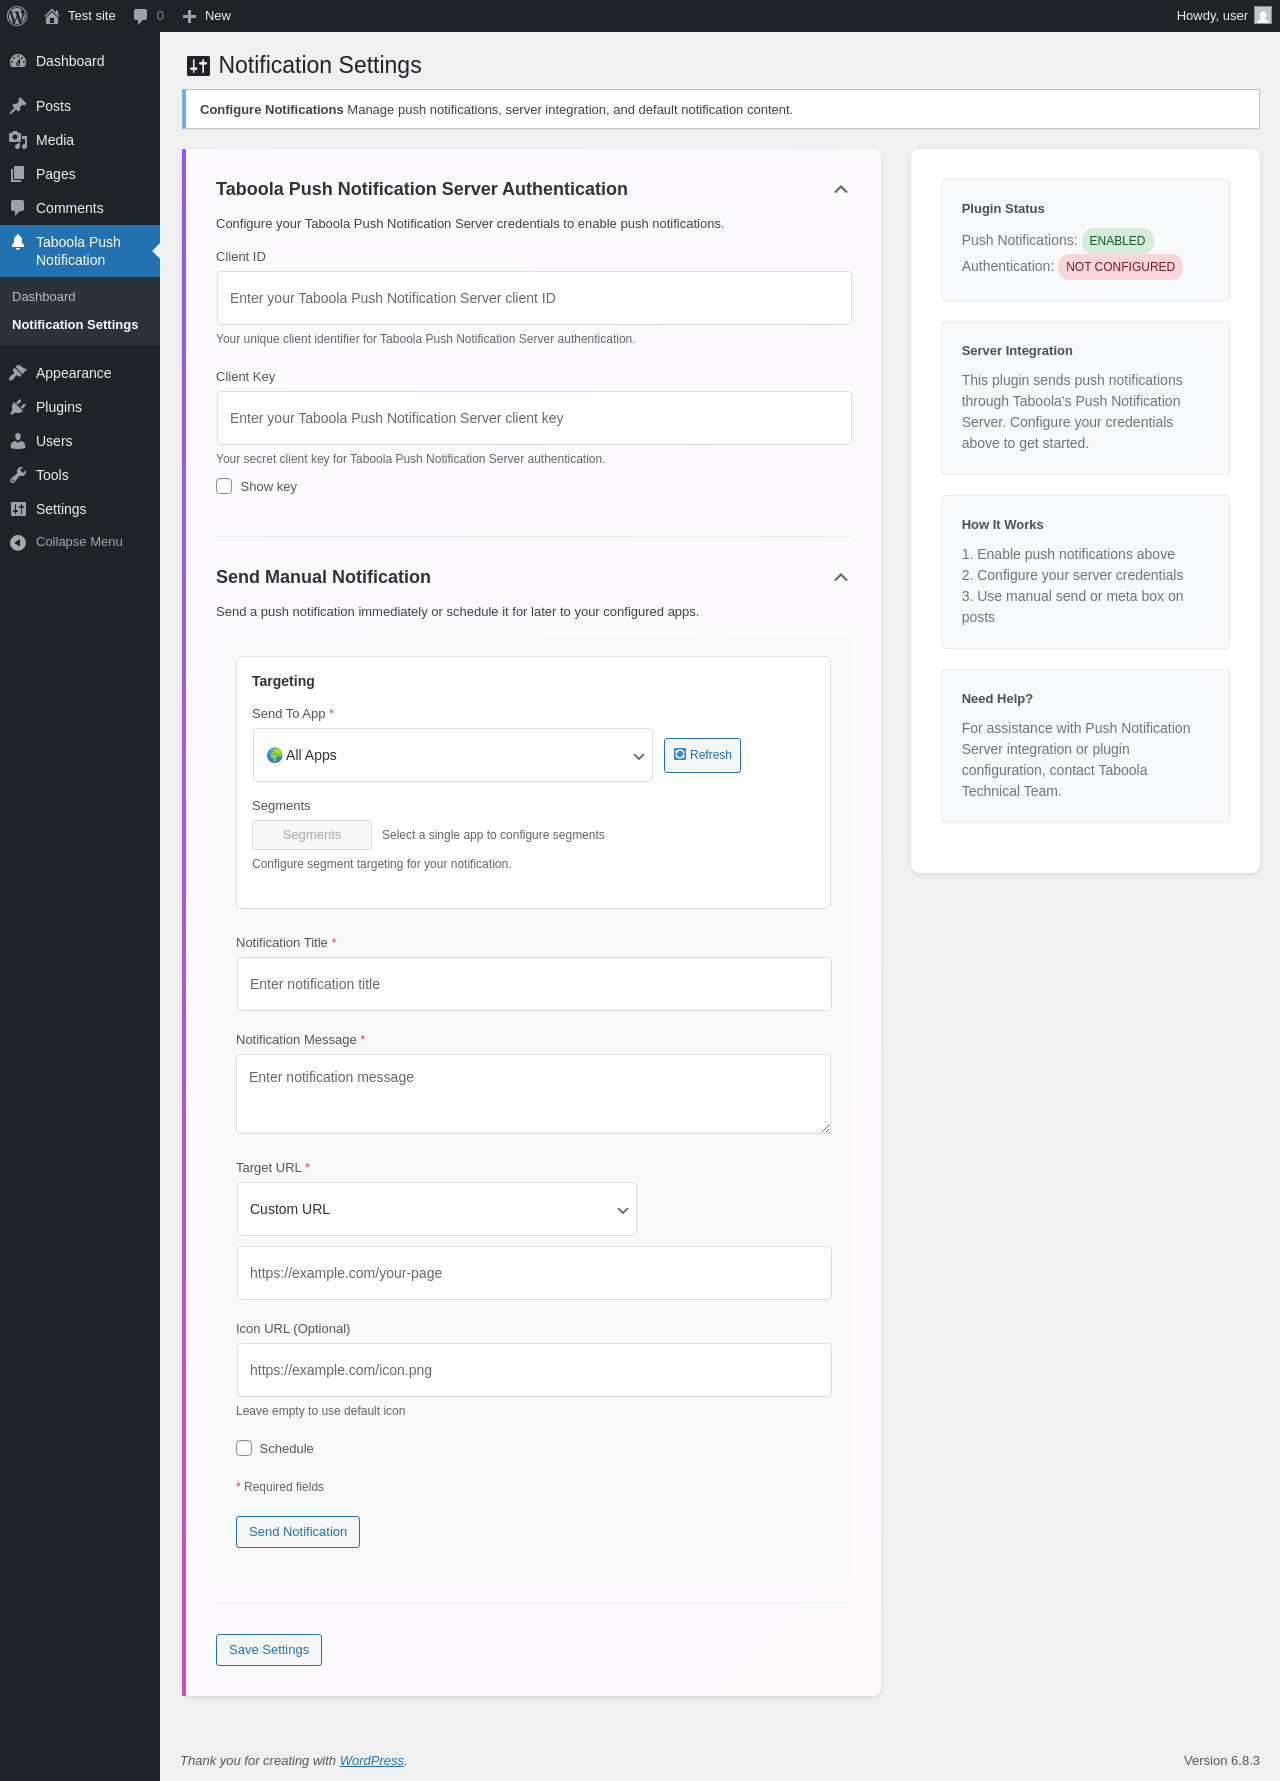The height and width of the screenshot is (1781, 1280).
Task: Click the Dashboard gauge icon in sidebar
Action: pyautogui.click(x=18, y=61)
